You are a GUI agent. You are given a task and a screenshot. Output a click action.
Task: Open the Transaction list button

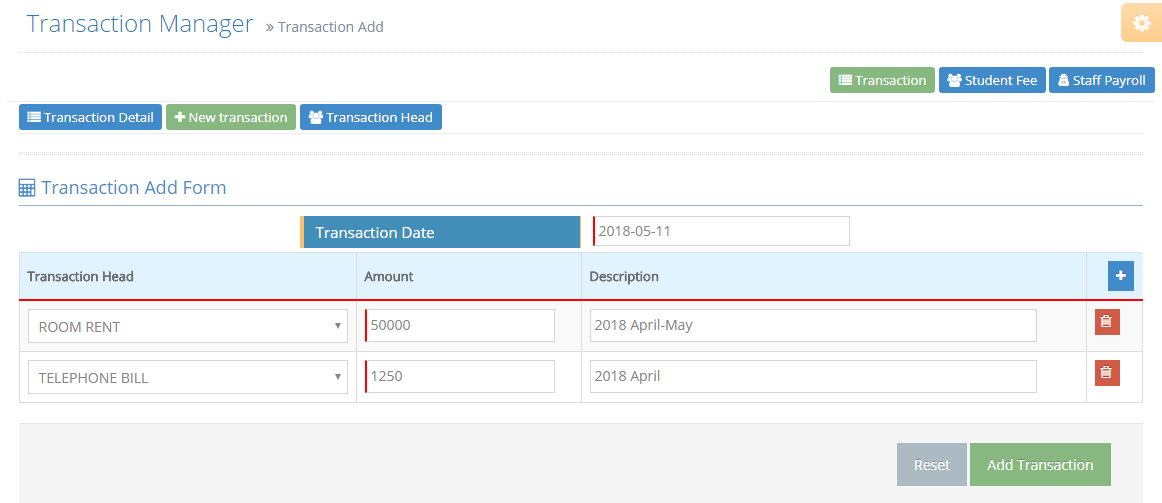pos(881,80)
